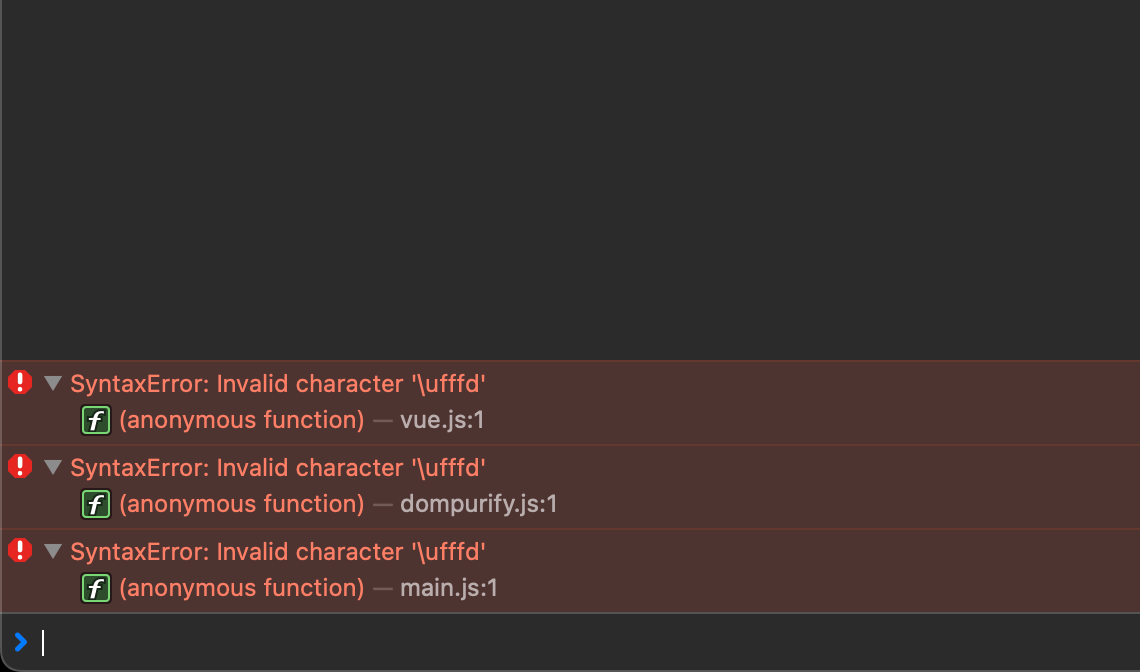
Task: Click the red error icon for the vue.js error
Action: 20,383
